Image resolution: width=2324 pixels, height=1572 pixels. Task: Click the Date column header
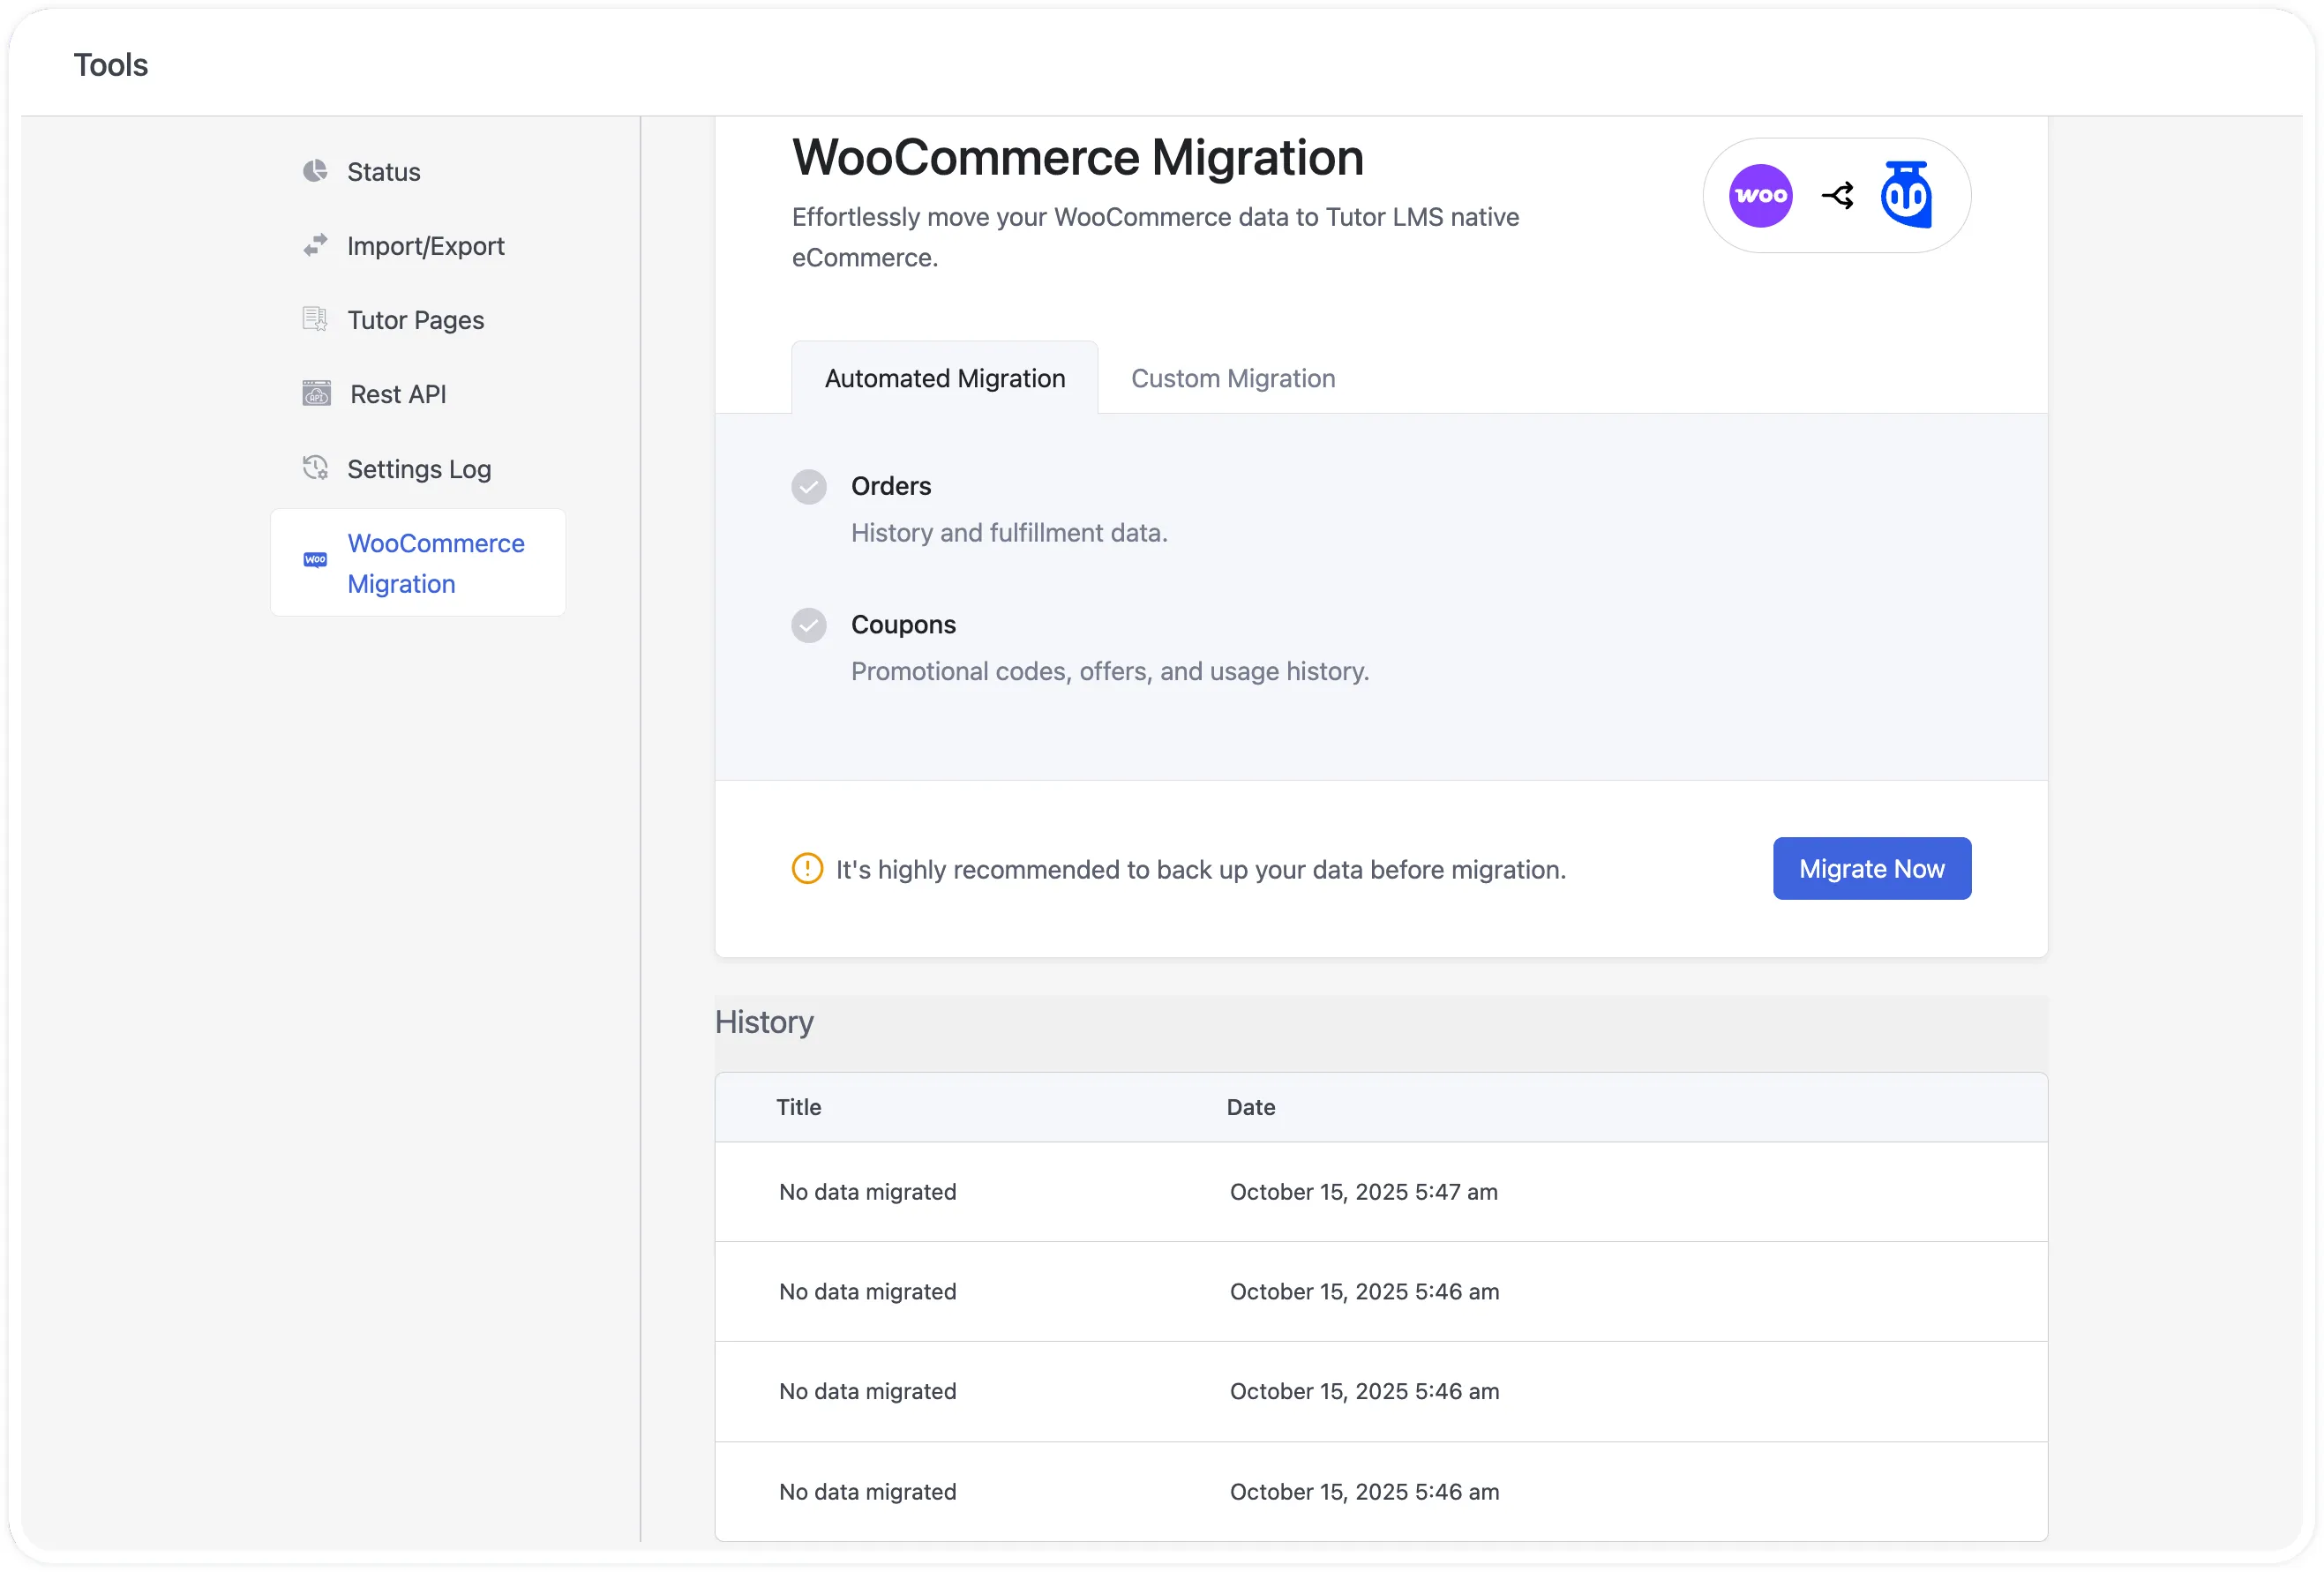pos(1250,1107)
